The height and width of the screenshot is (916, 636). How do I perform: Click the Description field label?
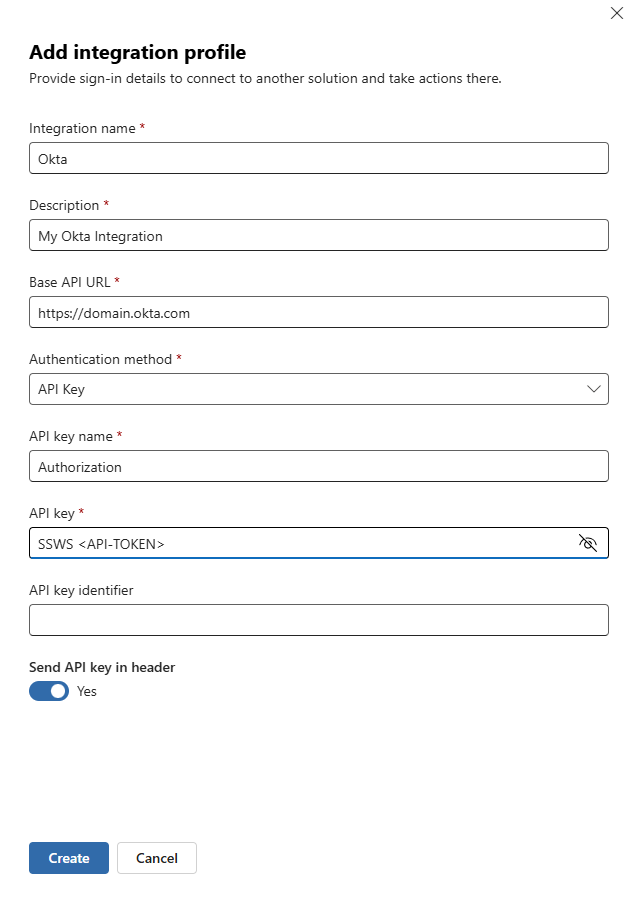point(64,206)
